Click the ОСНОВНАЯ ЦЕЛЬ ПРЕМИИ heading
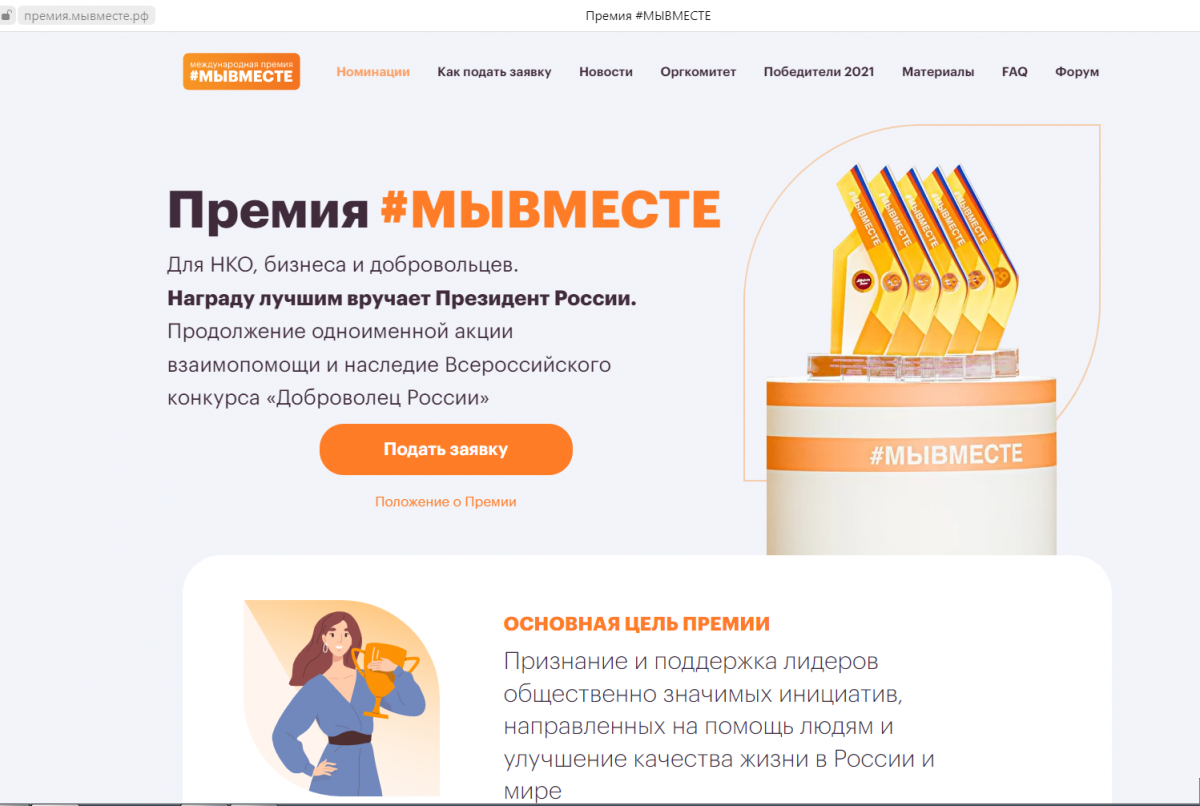The image size is (1200, 806). (637, 624)
